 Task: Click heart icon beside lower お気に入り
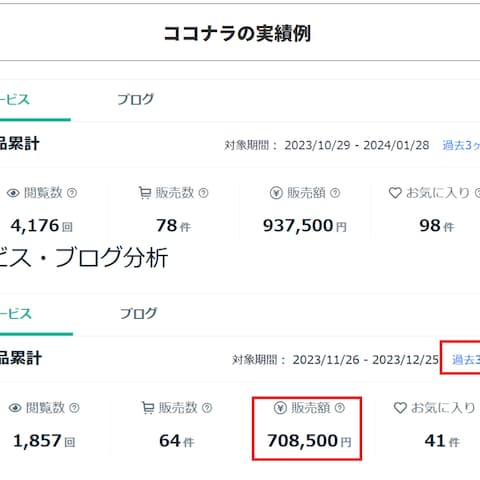(x=400, y=408)
